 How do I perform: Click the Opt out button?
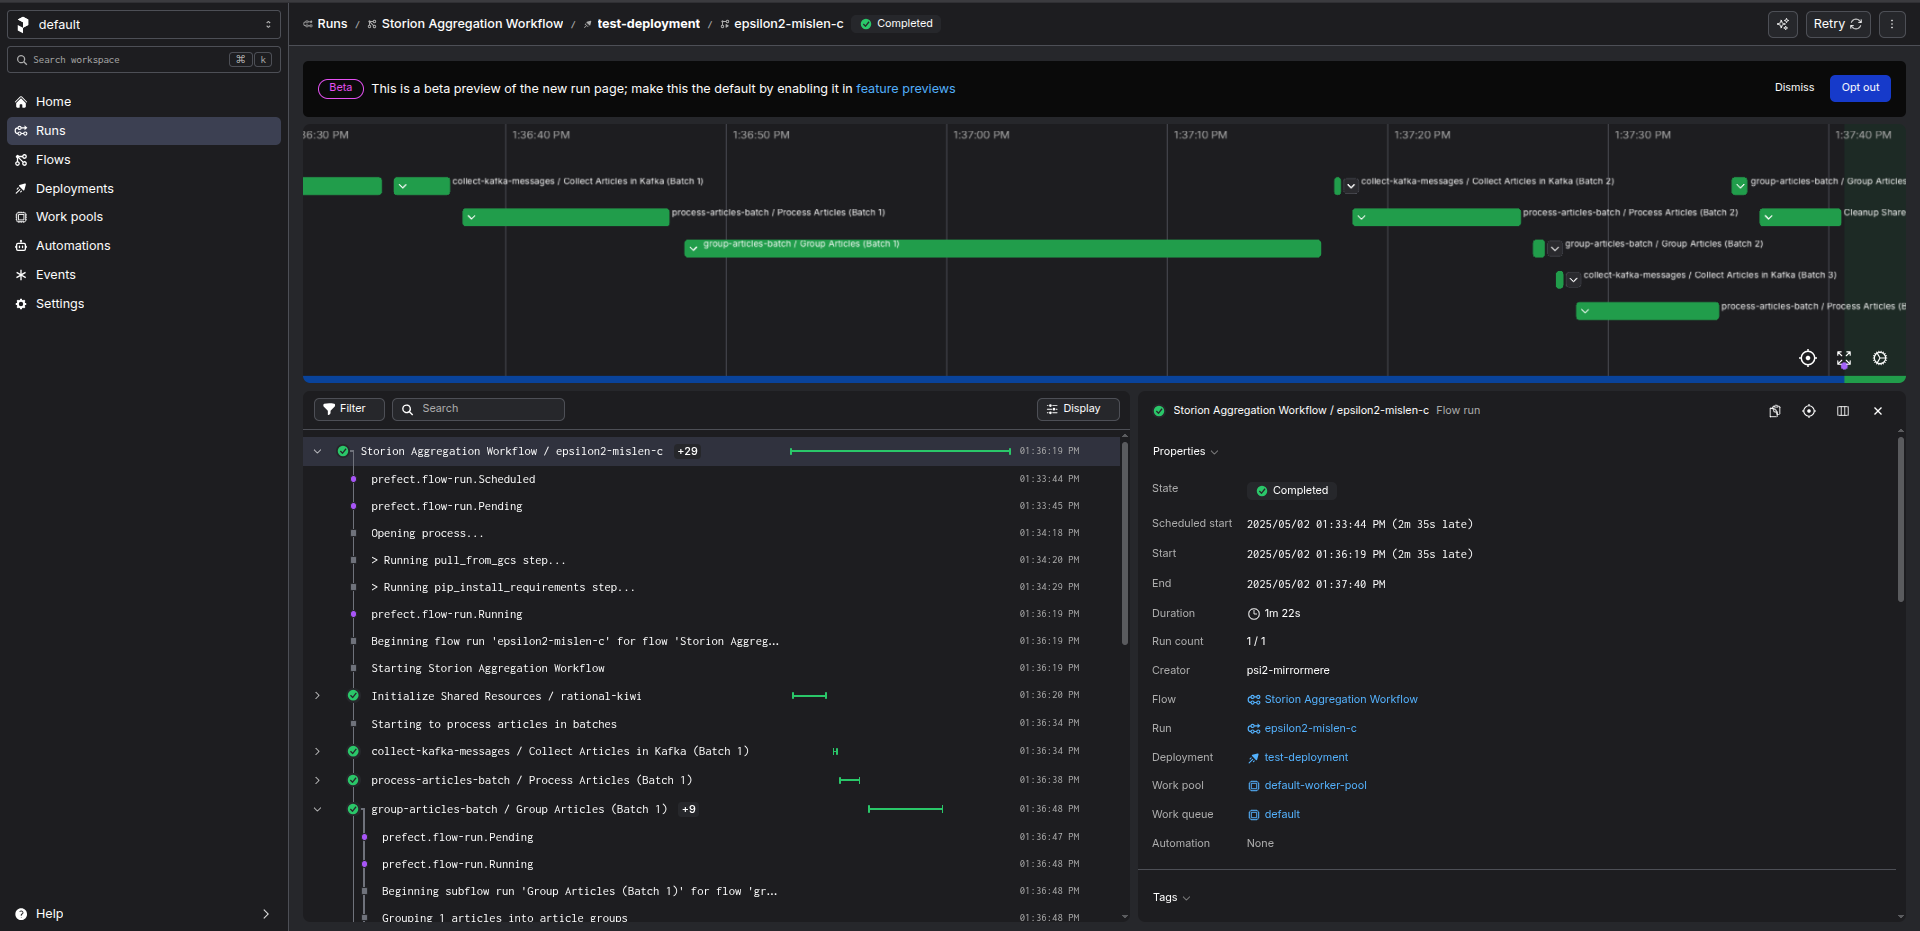point(1860,88)
